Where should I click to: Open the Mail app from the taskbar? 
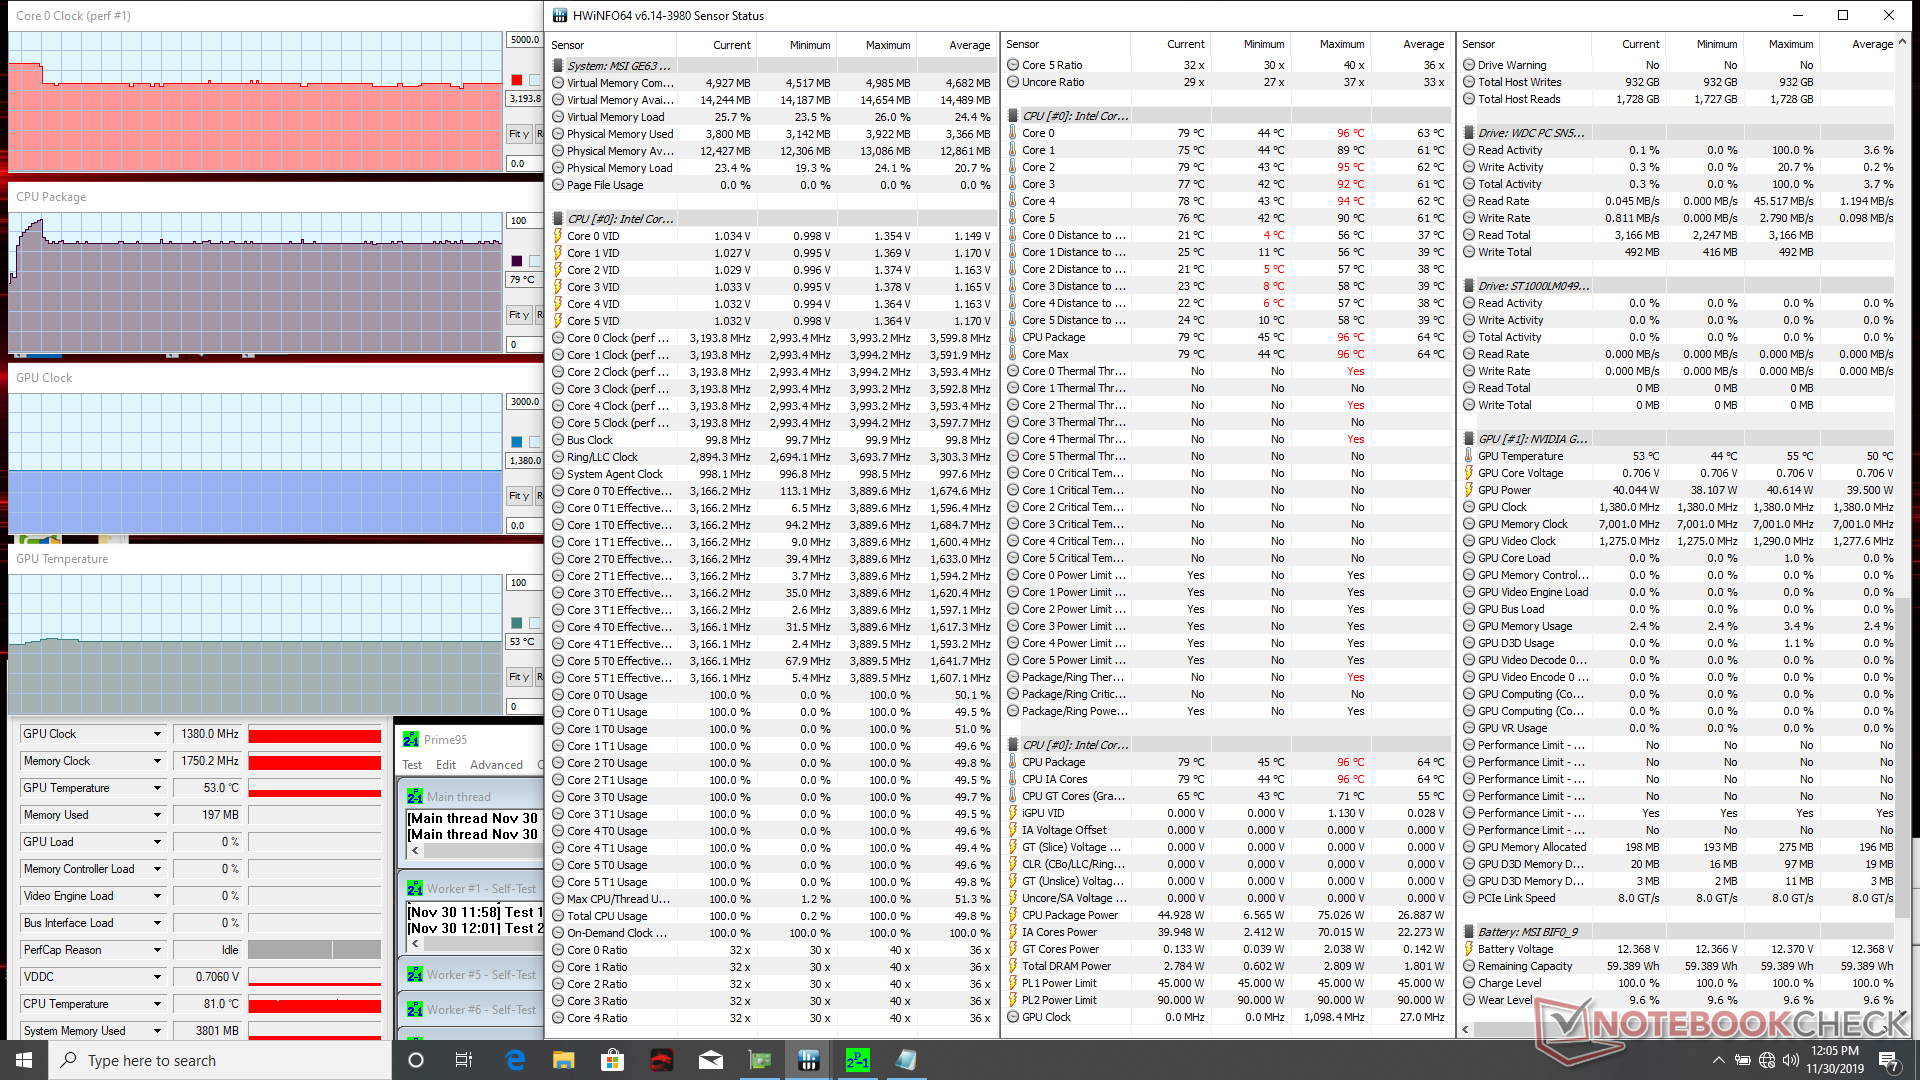pos(710,1060)
